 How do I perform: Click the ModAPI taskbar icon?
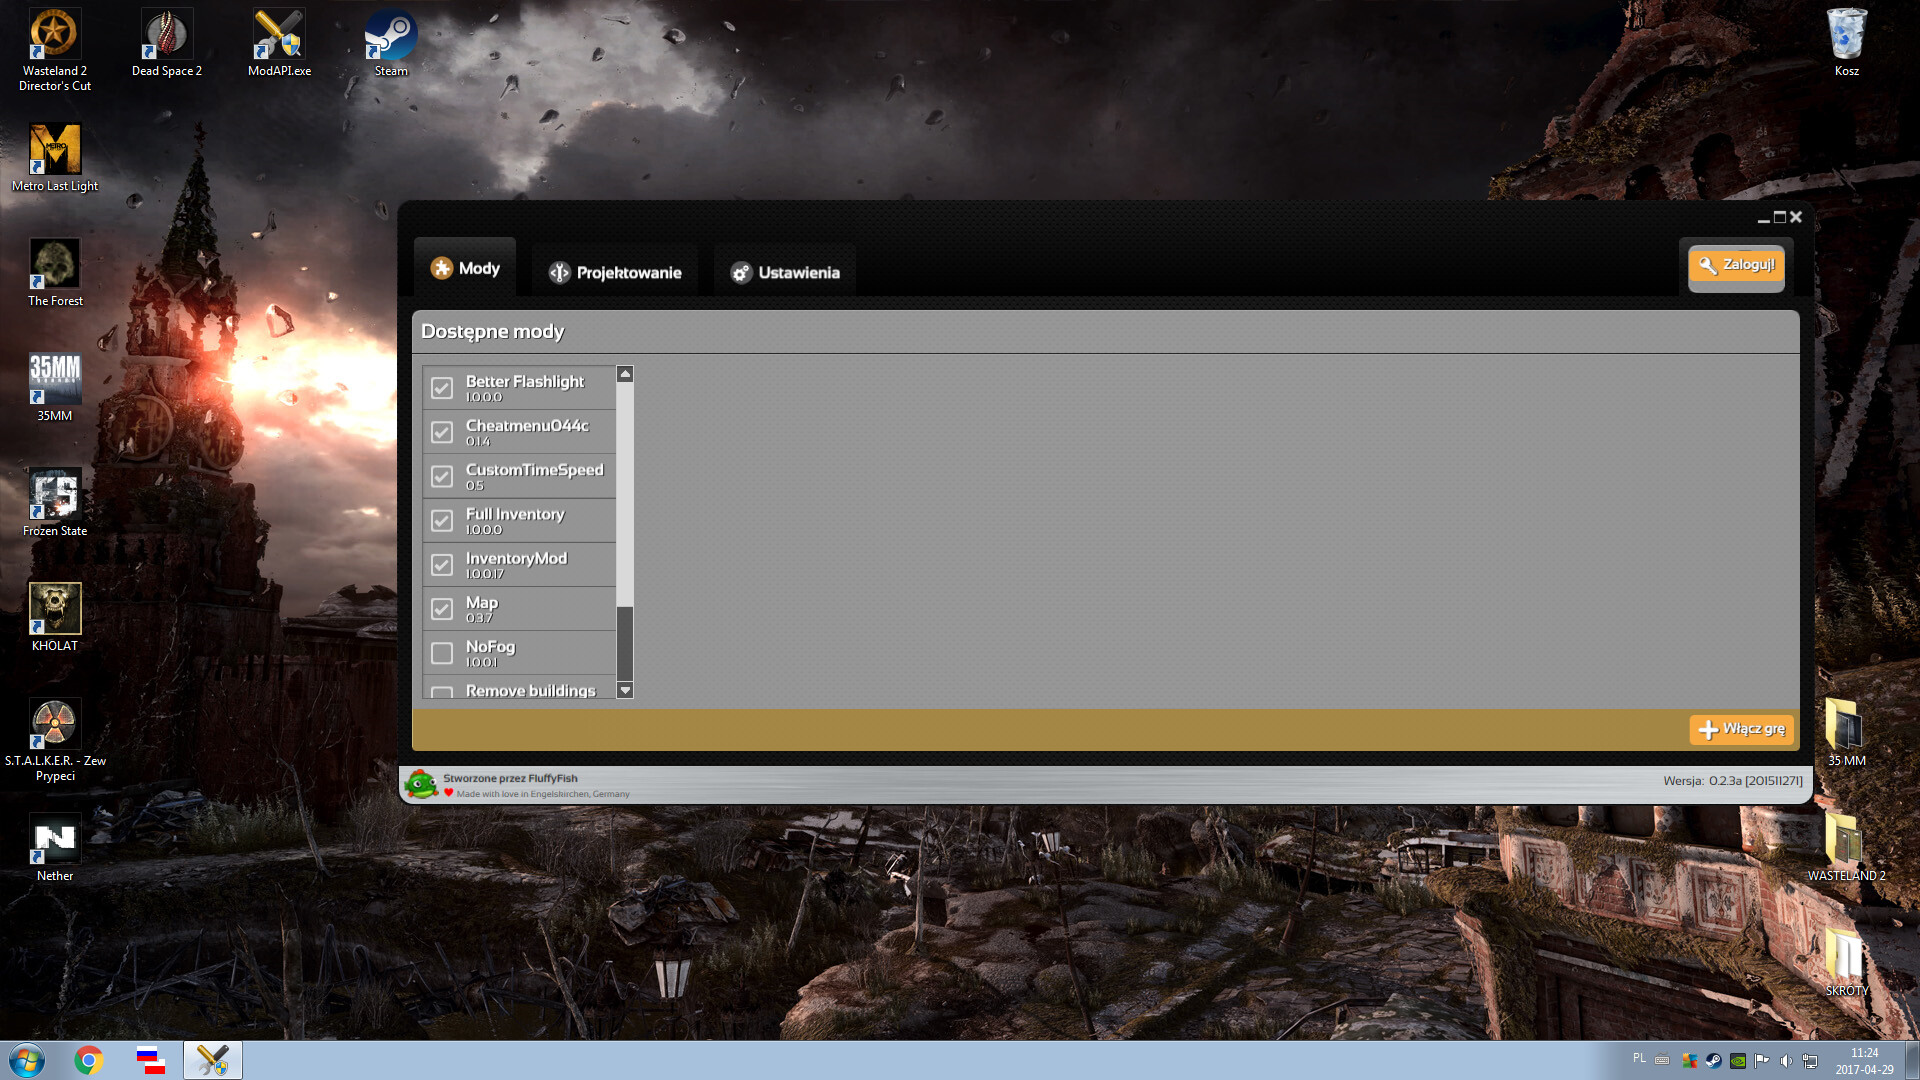212,1060
